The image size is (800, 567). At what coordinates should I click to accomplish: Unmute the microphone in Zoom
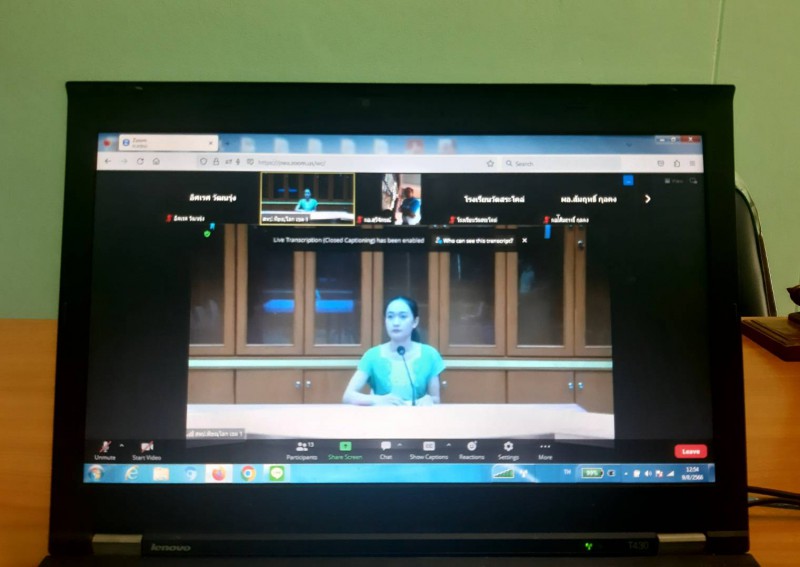click(105, 451)
